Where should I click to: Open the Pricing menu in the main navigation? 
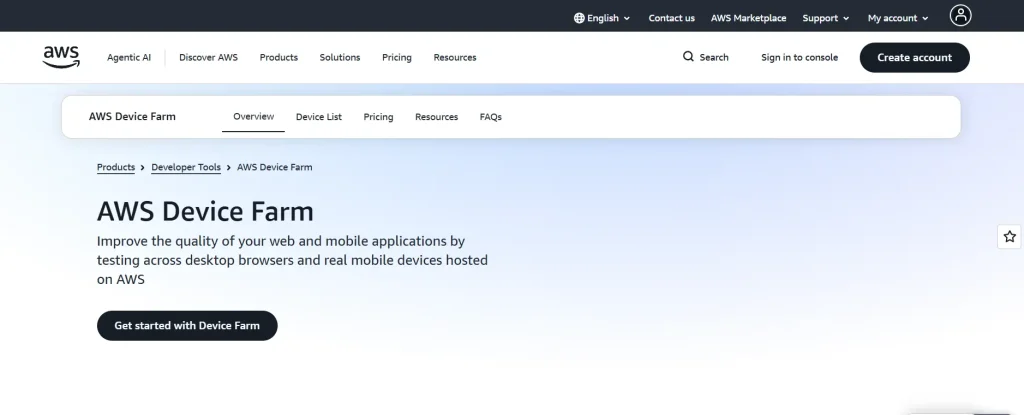(x=396, y=58)
